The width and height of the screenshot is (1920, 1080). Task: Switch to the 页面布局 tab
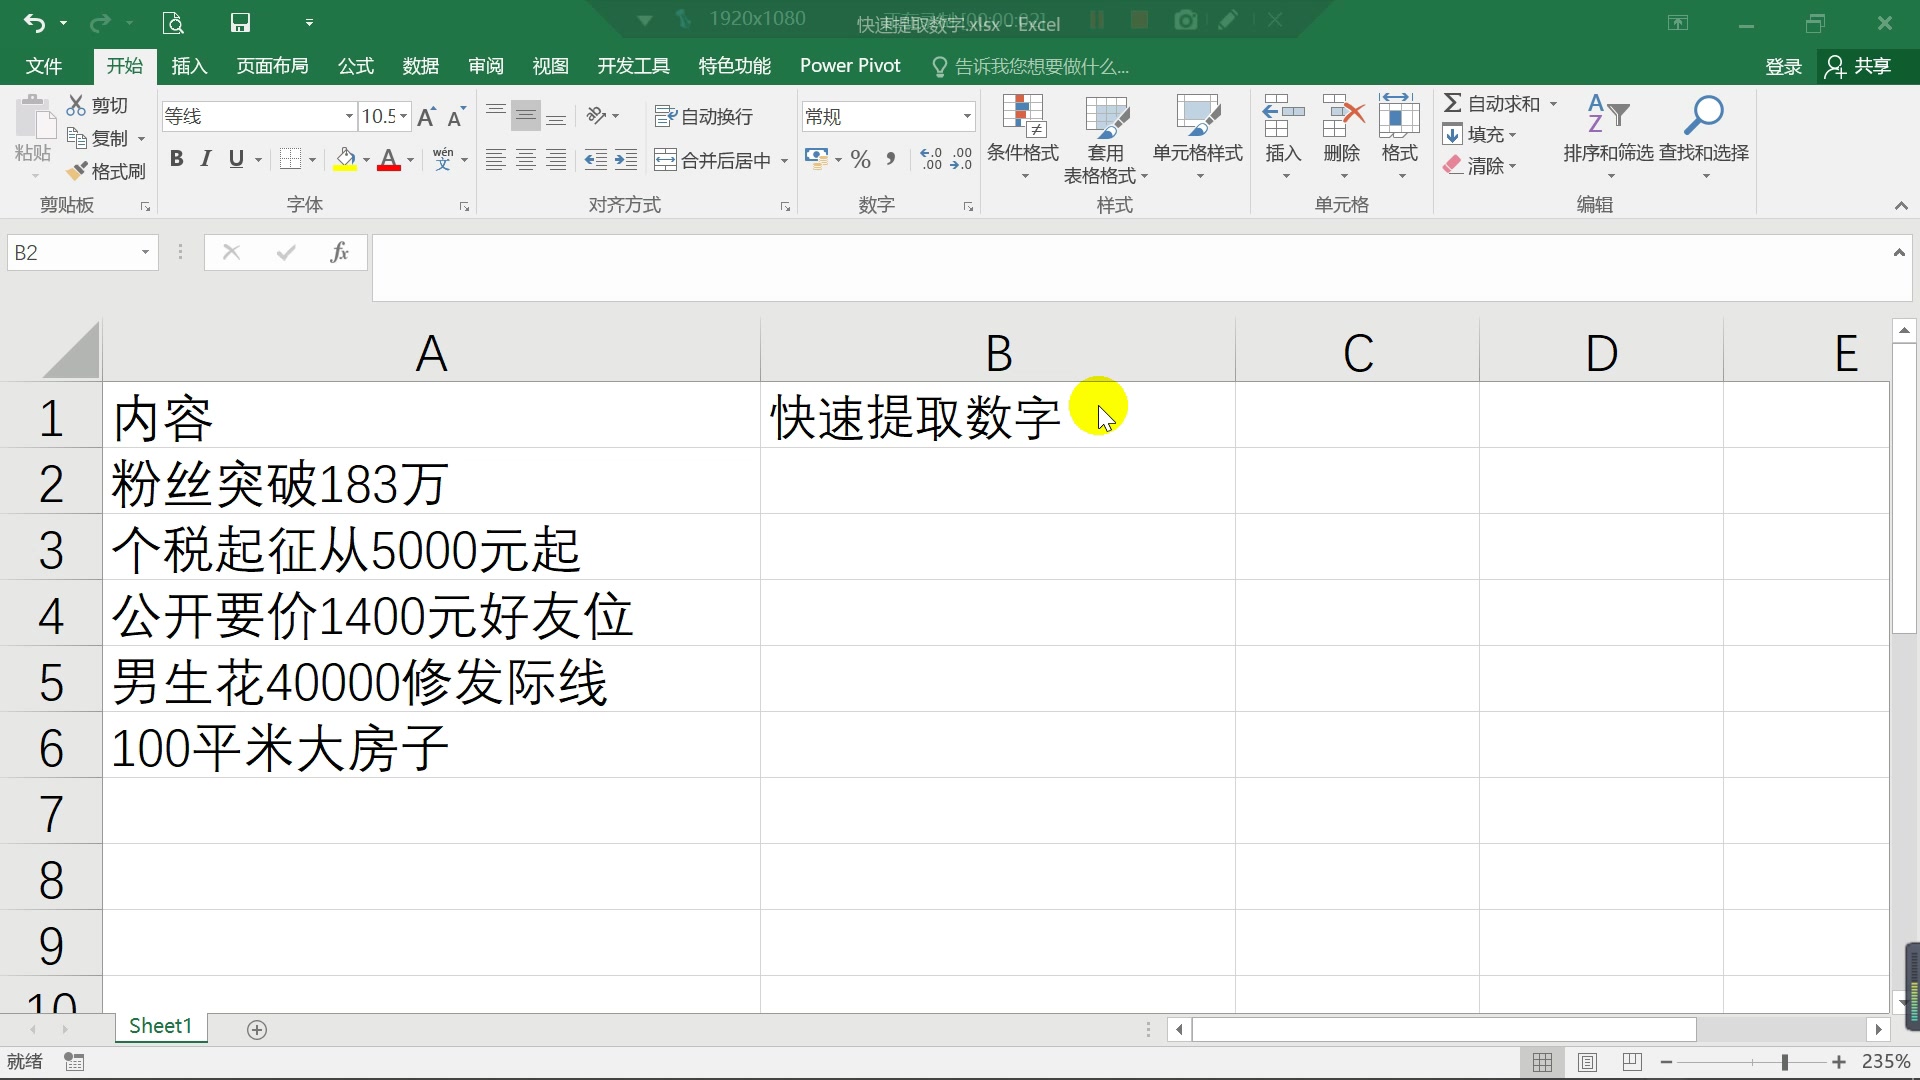(x=272, y=66)
